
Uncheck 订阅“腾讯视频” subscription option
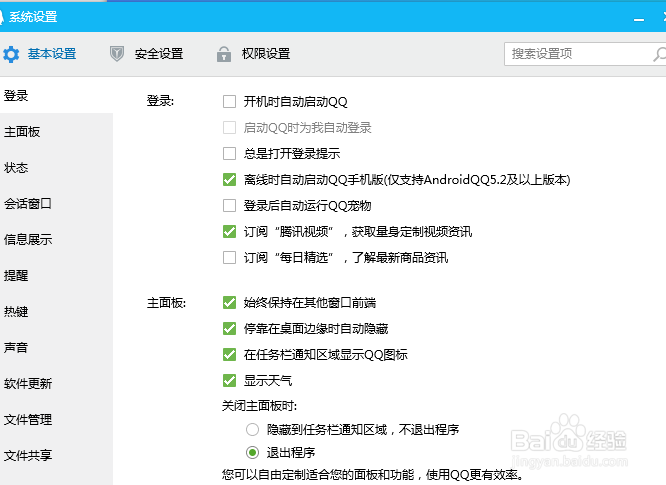[x=229, y=231]
